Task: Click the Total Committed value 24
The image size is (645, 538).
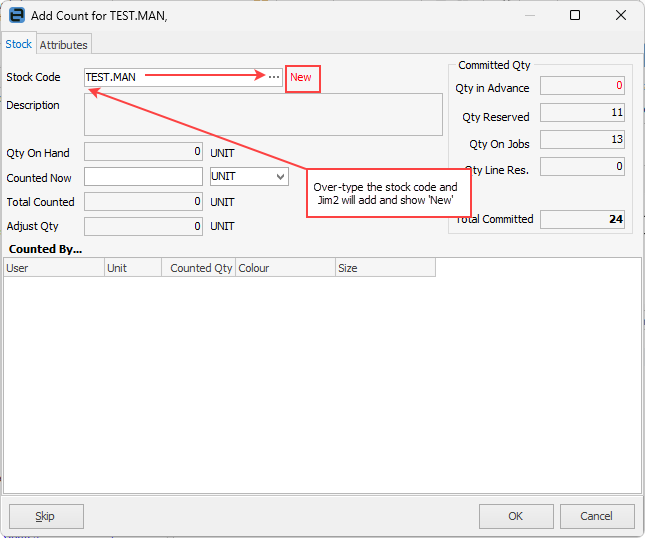Action: 582,219
